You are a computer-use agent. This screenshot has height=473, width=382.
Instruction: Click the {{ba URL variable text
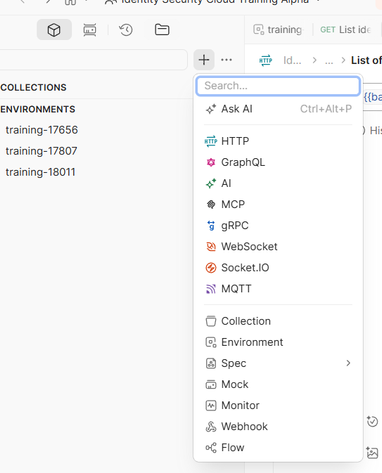(x=373, y=97)
